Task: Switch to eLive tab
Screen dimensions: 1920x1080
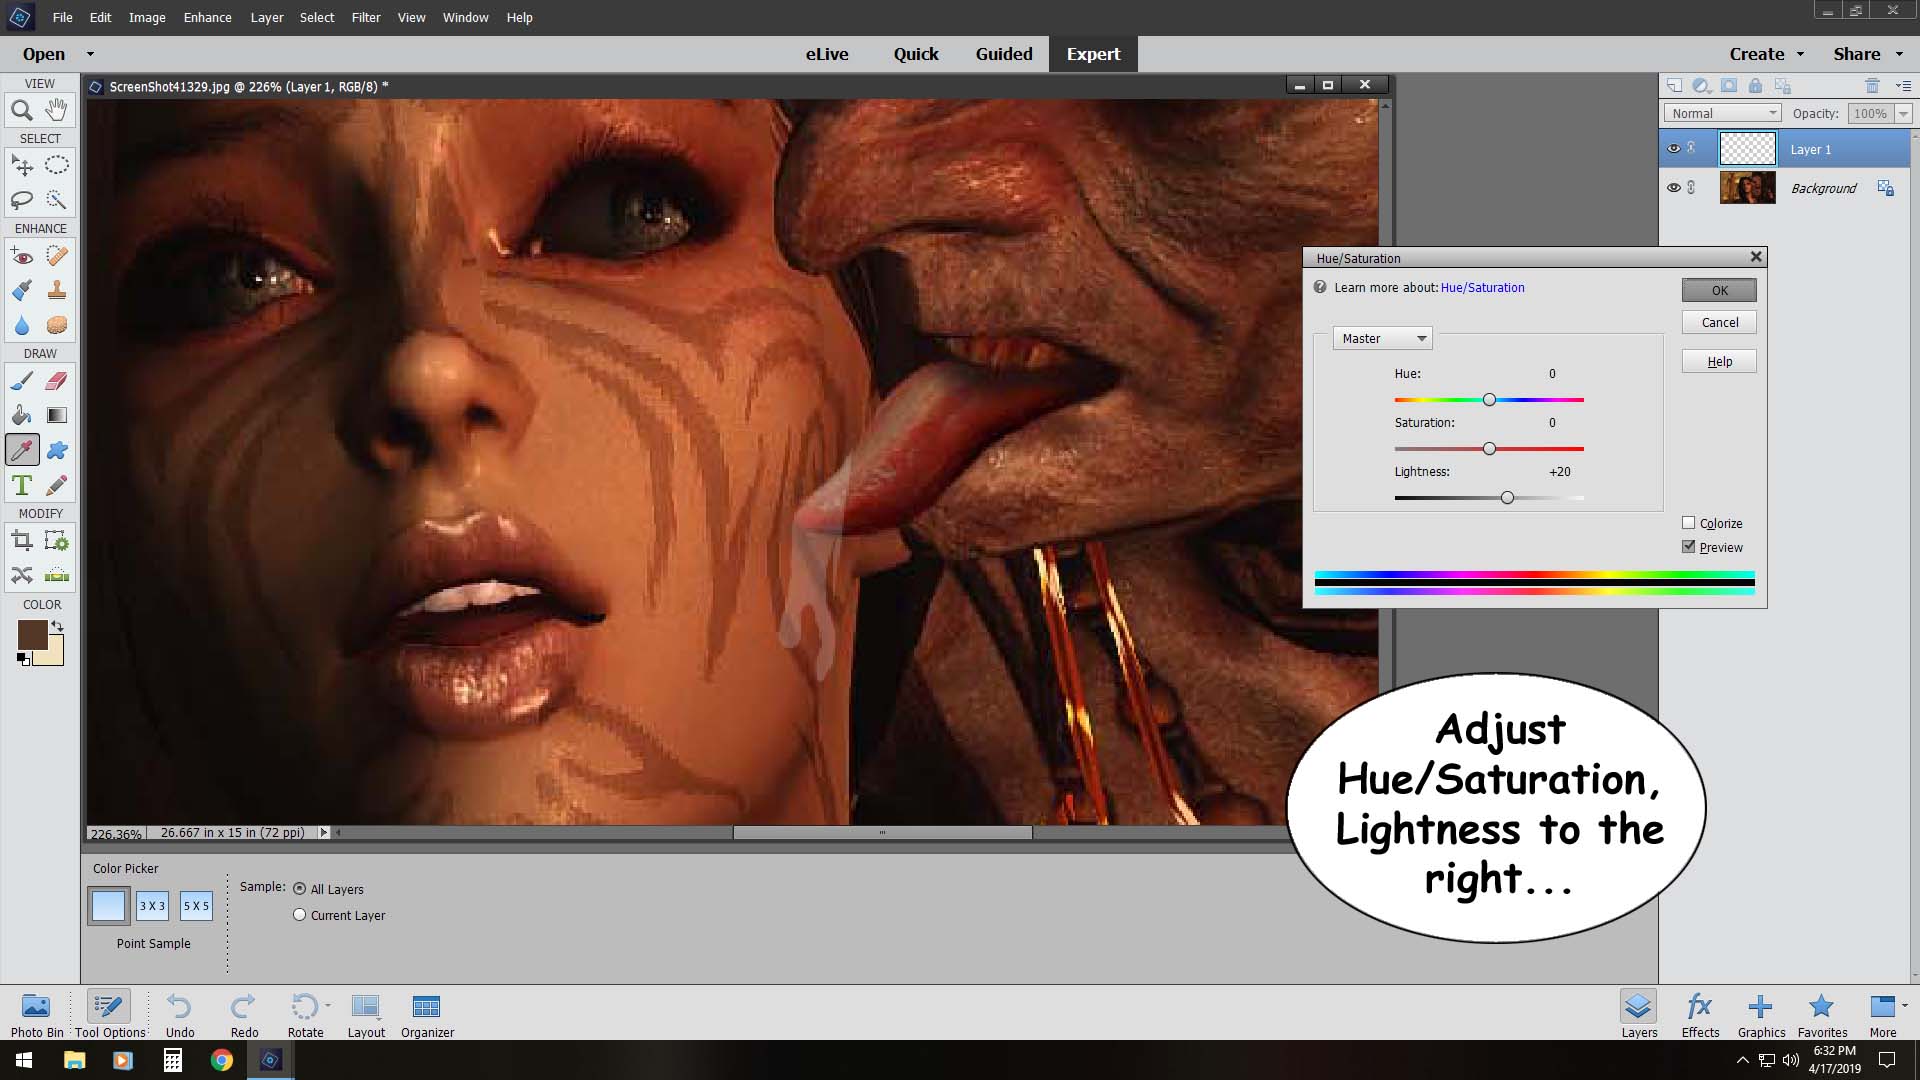Action: click(x=827, y=54)
